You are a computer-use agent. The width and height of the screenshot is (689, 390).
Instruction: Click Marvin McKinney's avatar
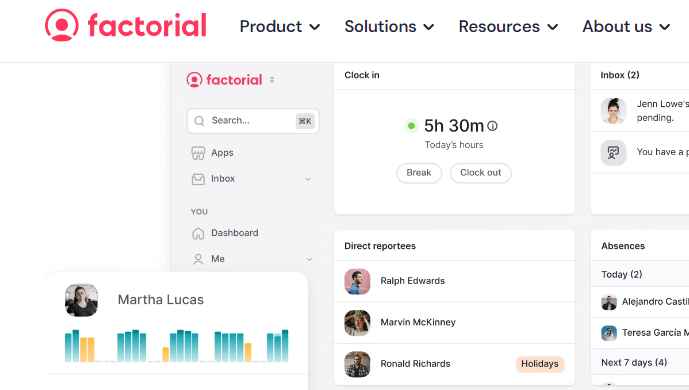coord(357,323)
